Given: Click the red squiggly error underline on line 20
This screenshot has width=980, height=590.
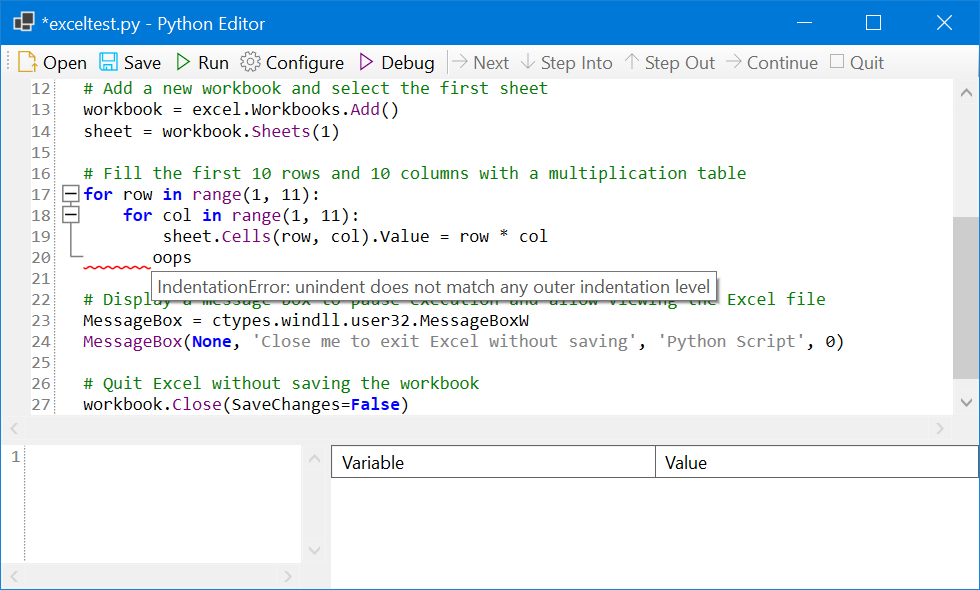Looking at the screenshot, I should click(117, 268).
